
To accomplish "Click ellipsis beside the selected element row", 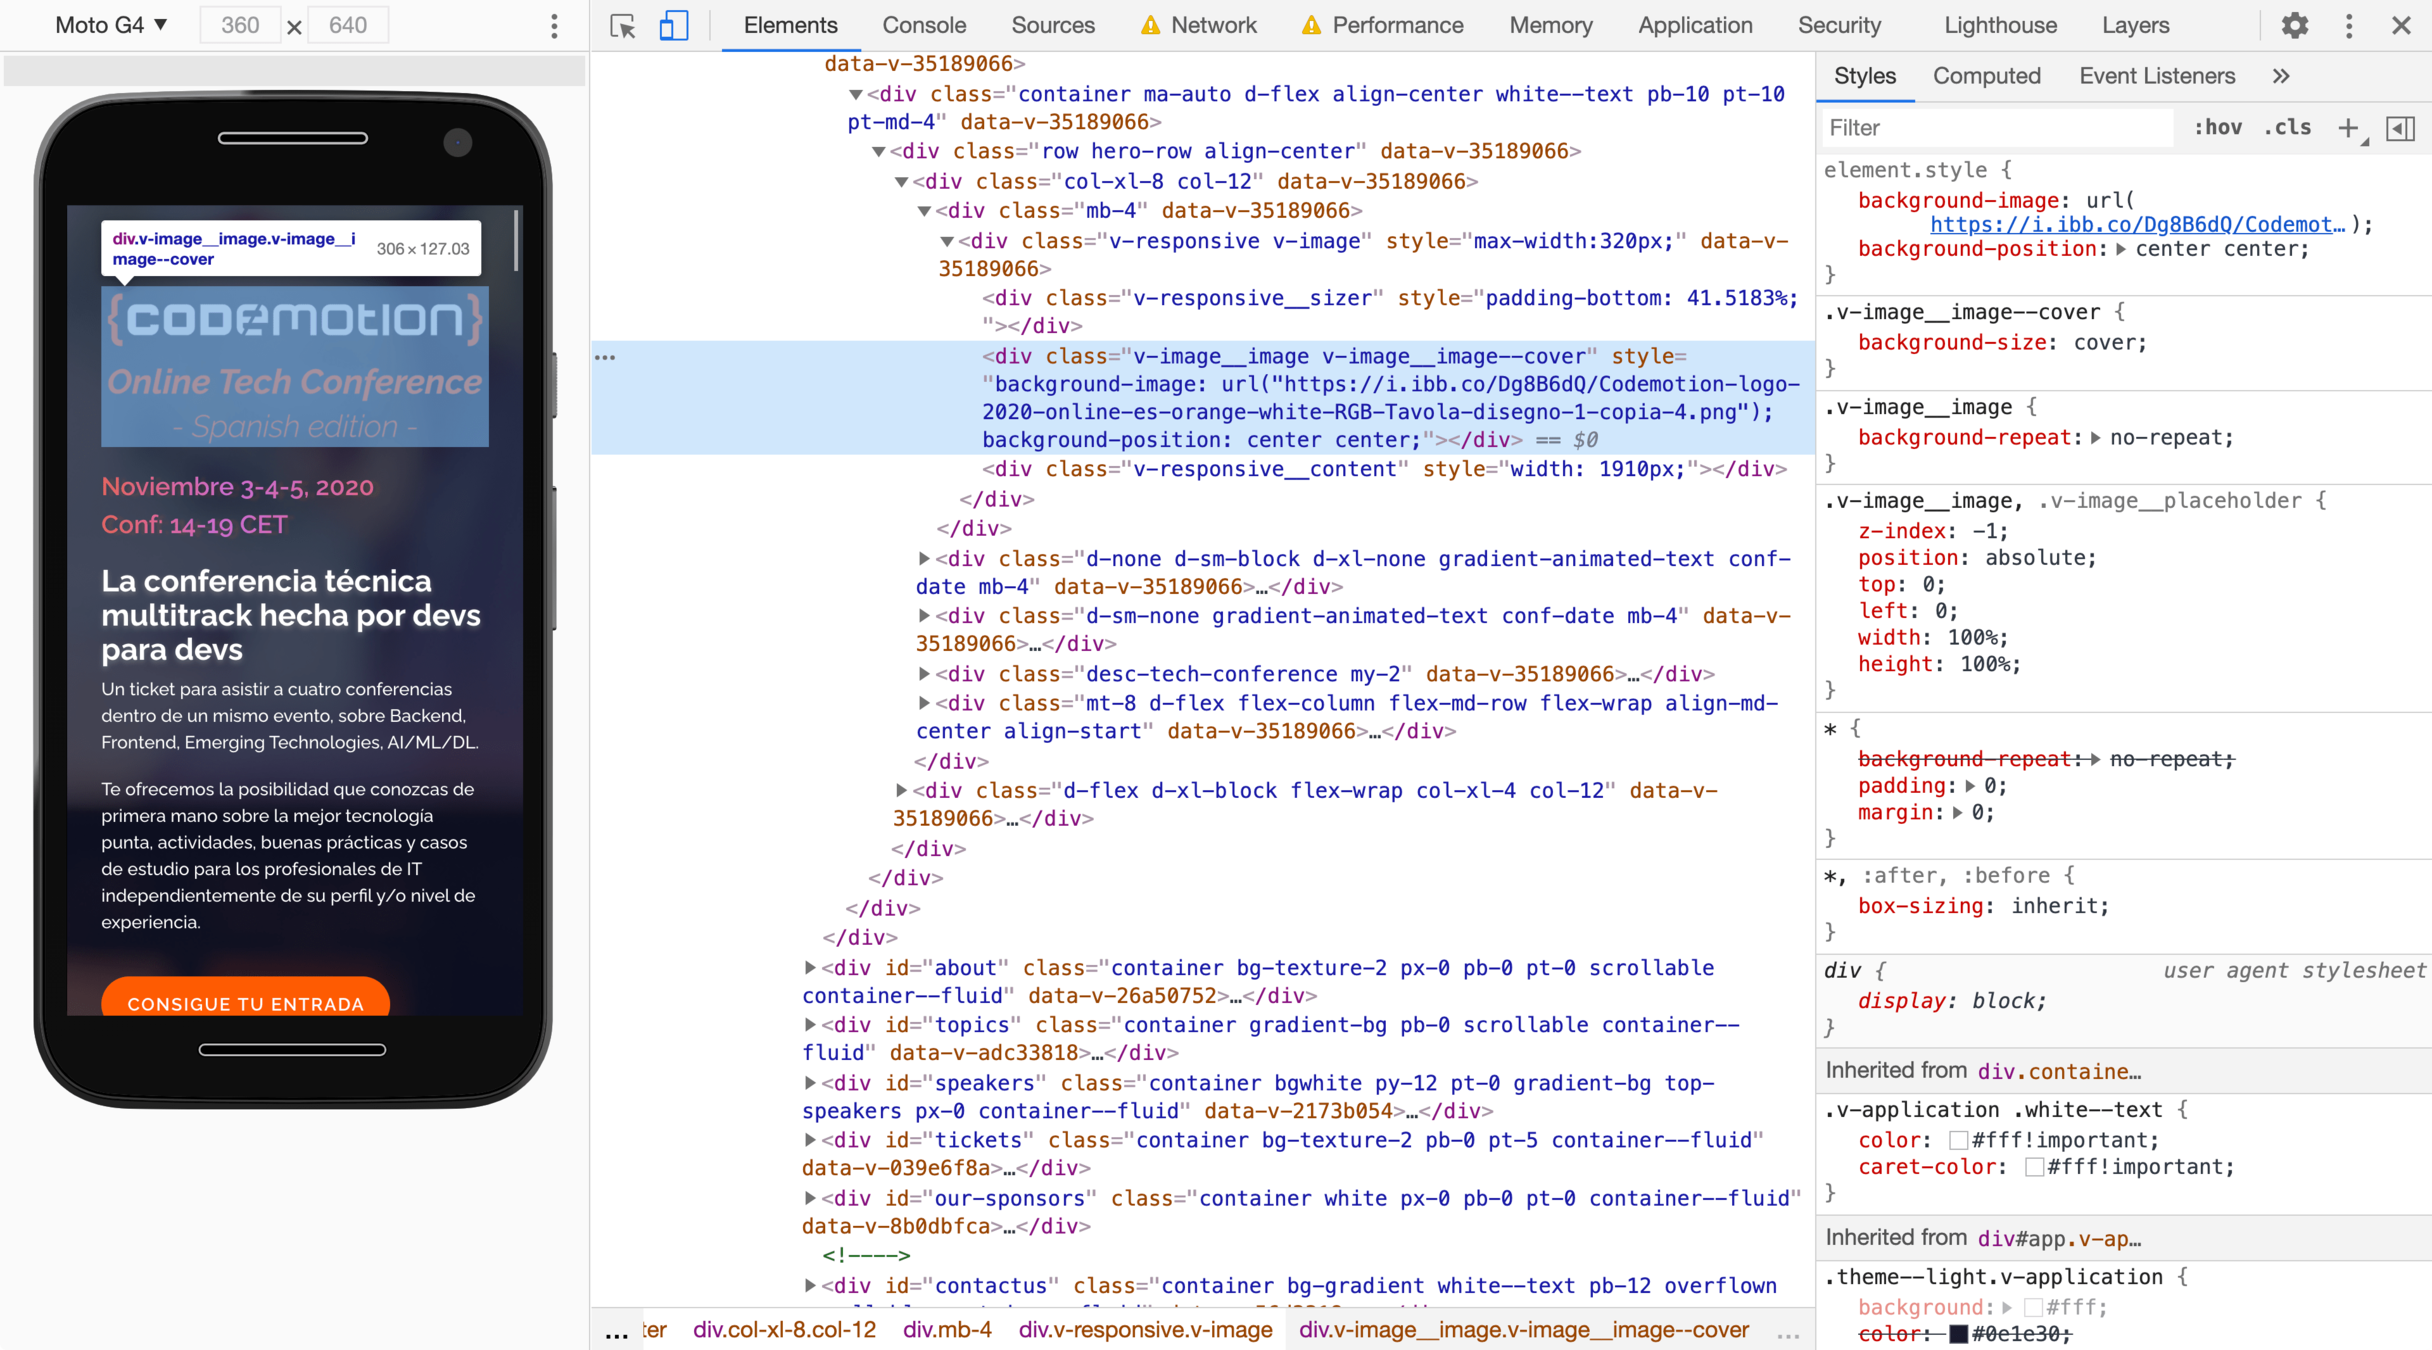I will coord(606,357).
